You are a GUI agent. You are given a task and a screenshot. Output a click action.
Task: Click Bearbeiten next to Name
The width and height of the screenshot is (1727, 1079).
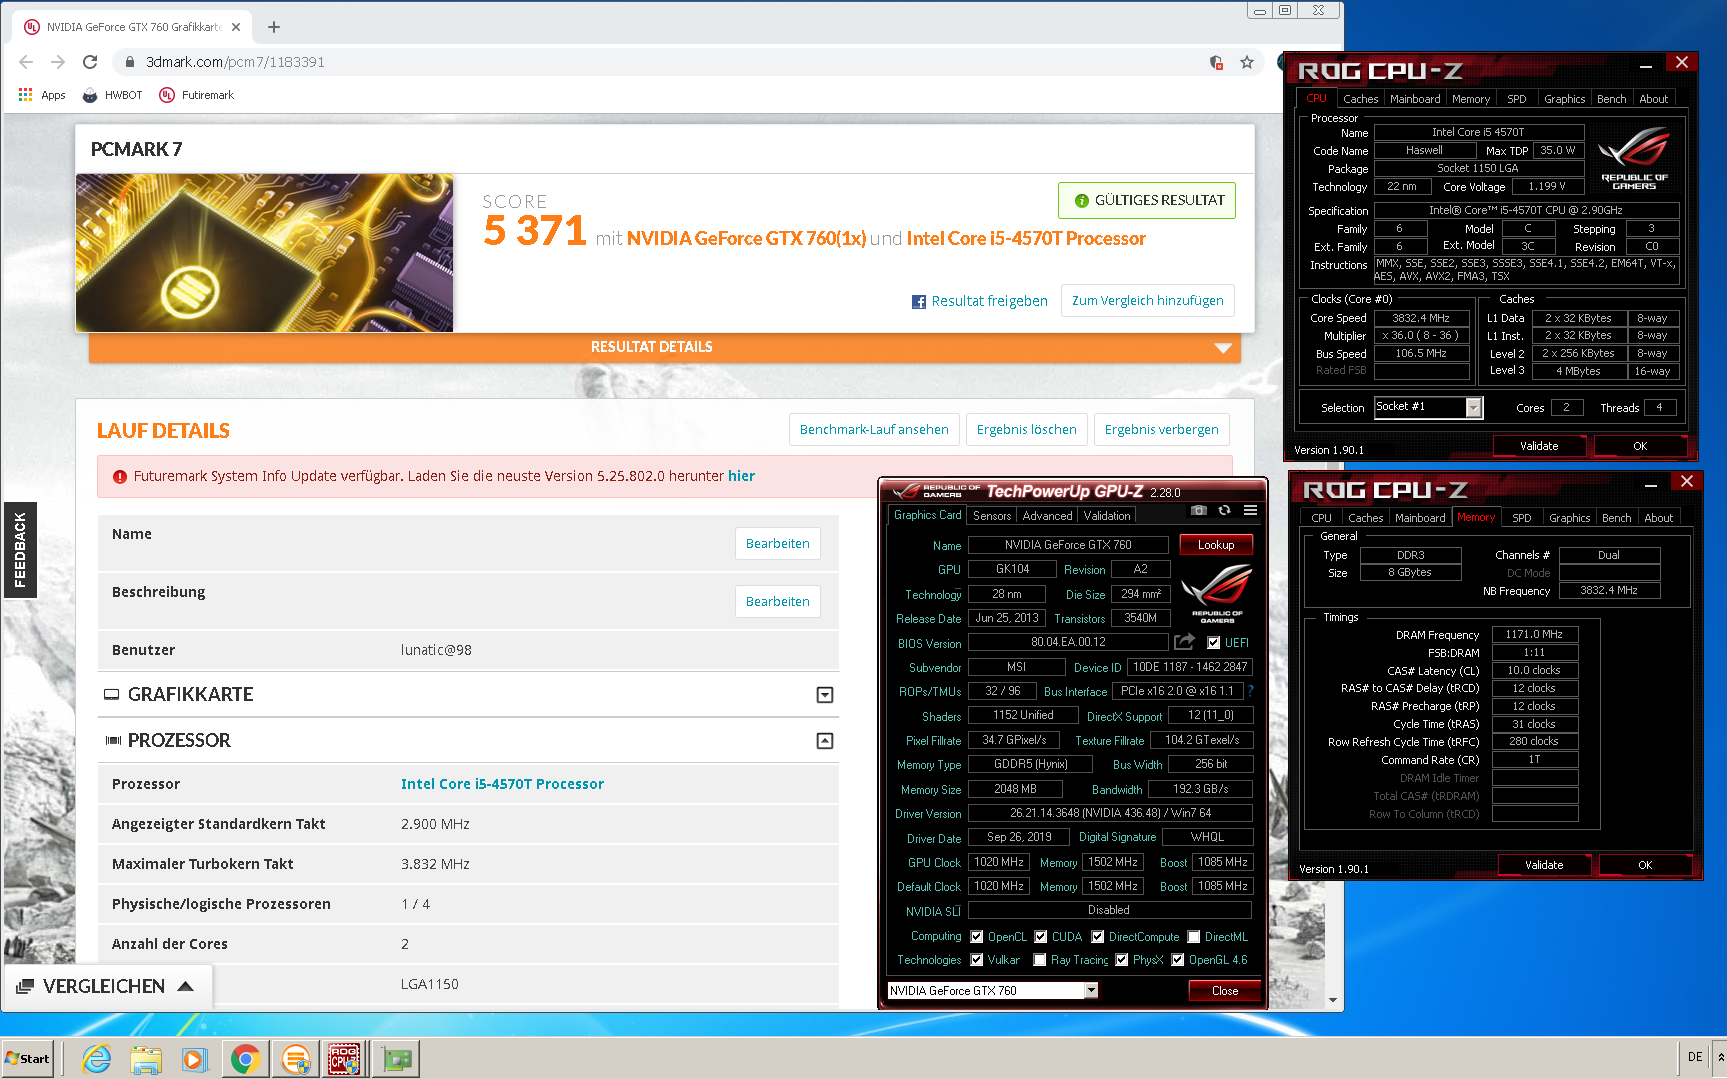click(777, 544)
